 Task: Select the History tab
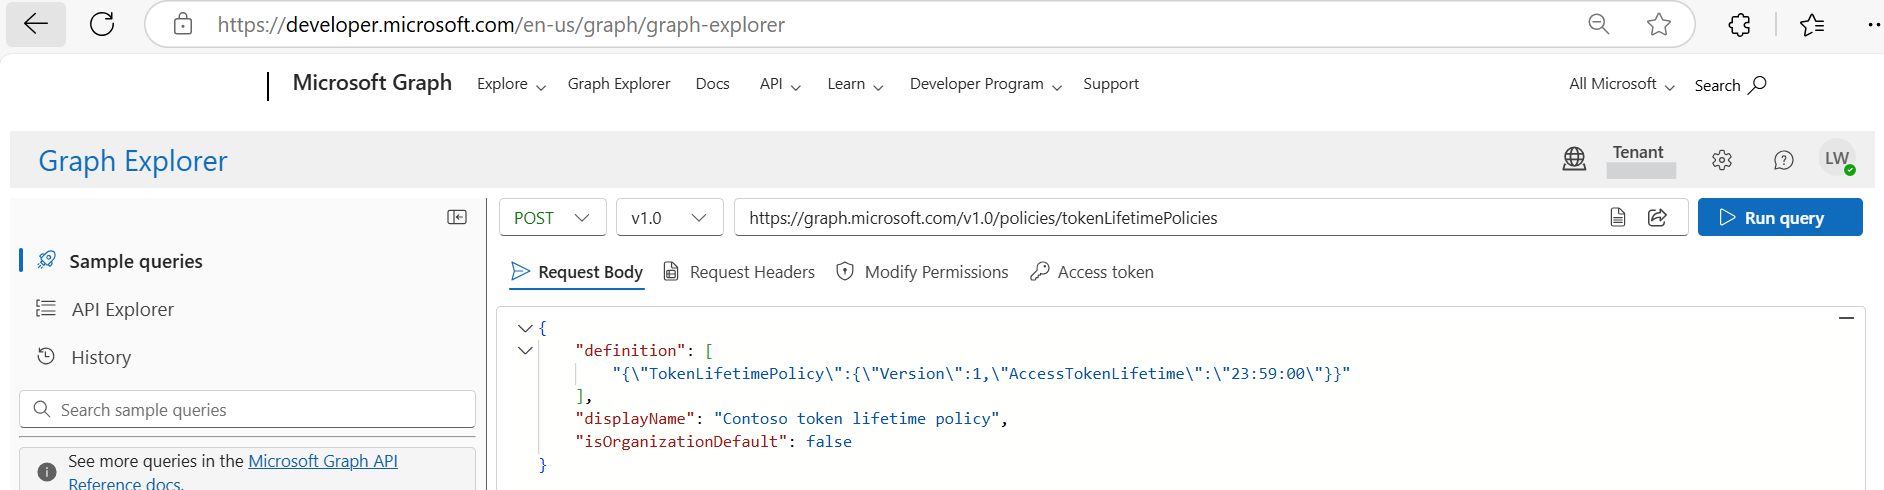coord(101,357)
